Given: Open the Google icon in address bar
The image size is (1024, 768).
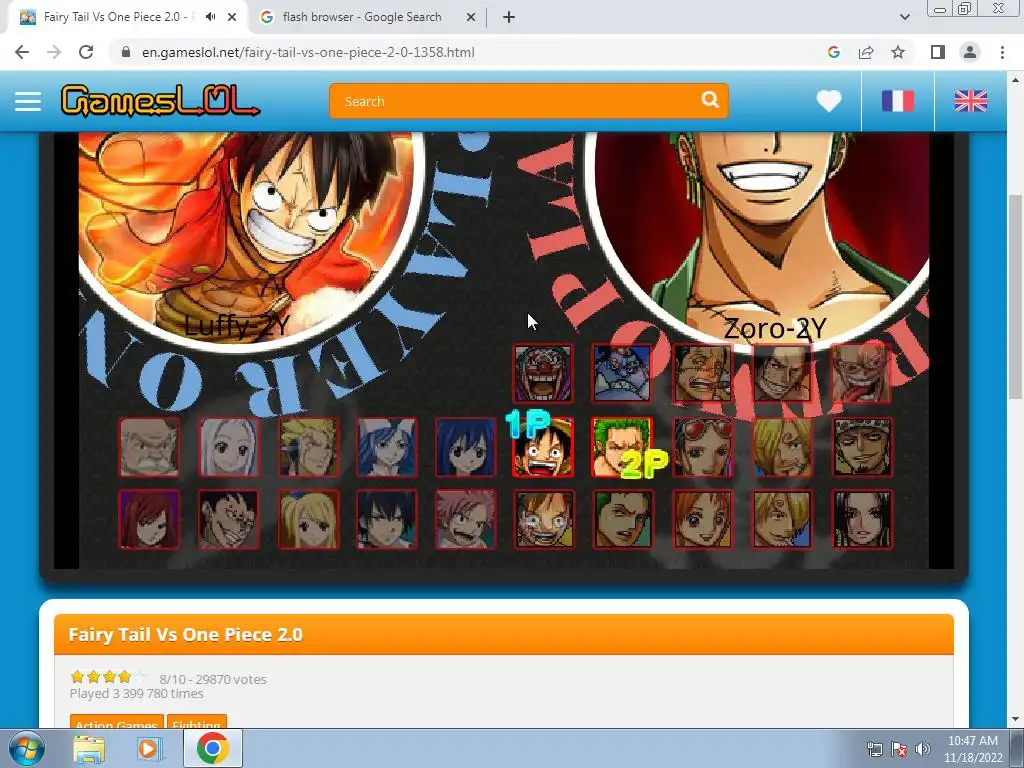Looking at the screenshot, I should (833, 52).
